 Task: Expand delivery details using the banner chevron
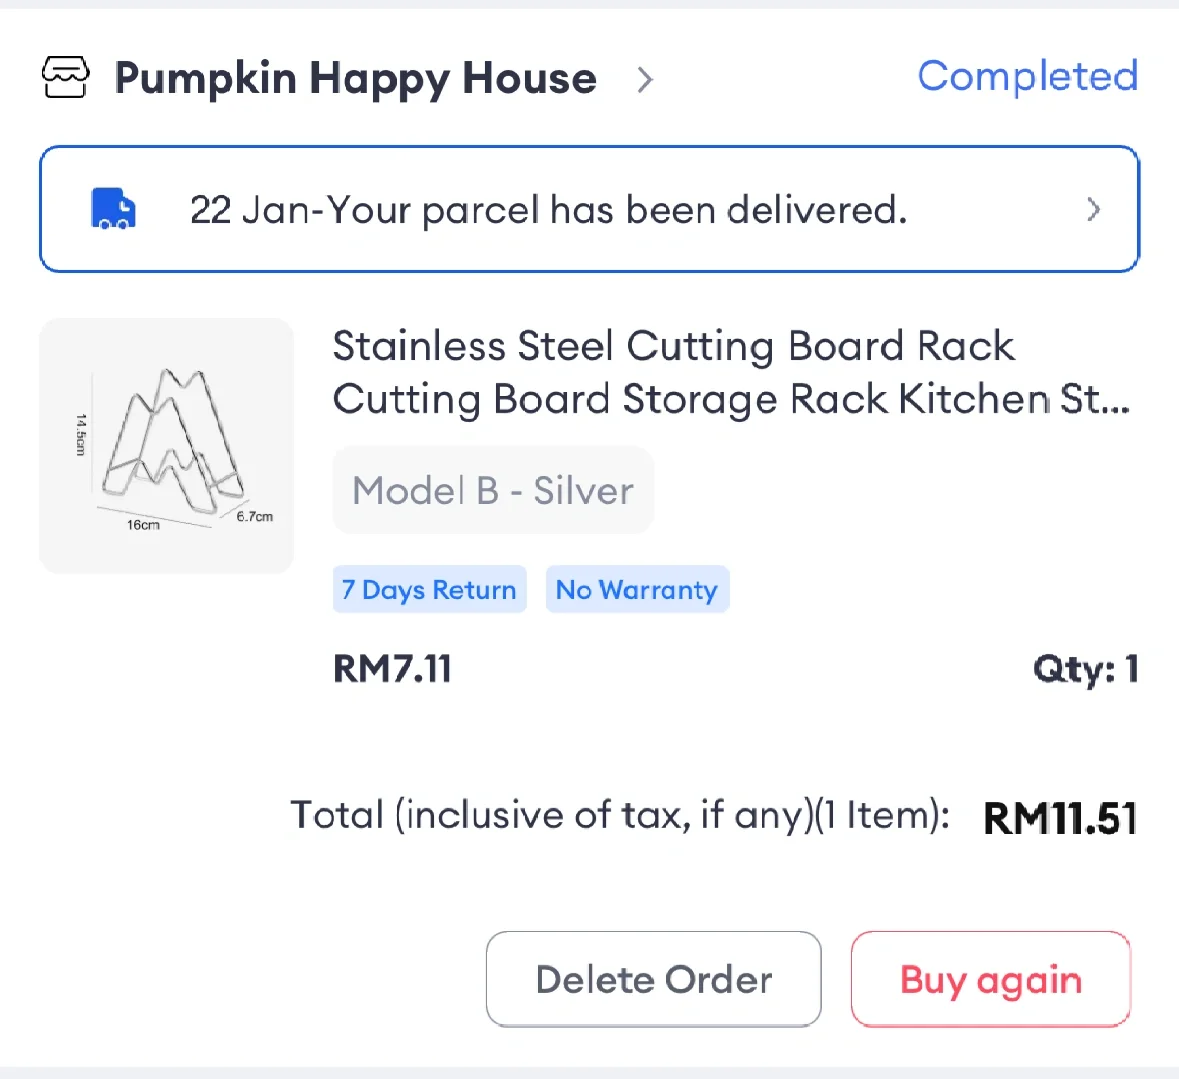1093,209
